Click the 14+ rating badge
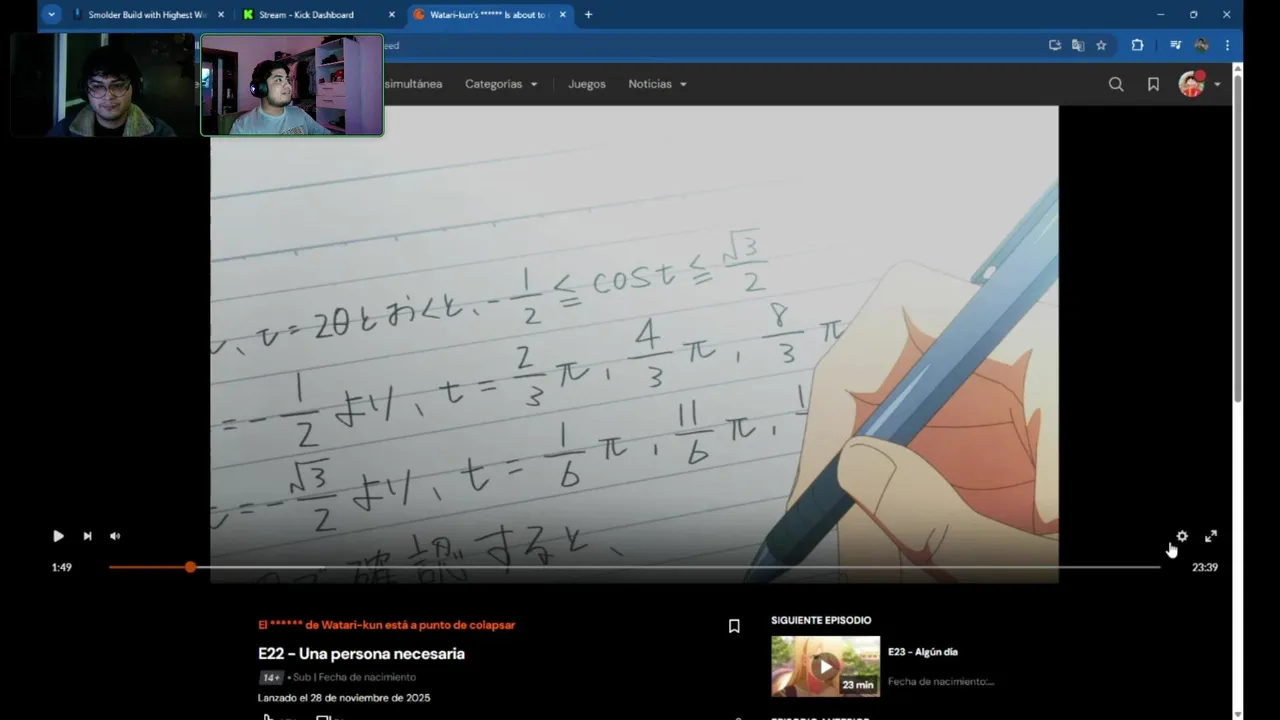This screenshot has width=1280, height=720. 271,677
